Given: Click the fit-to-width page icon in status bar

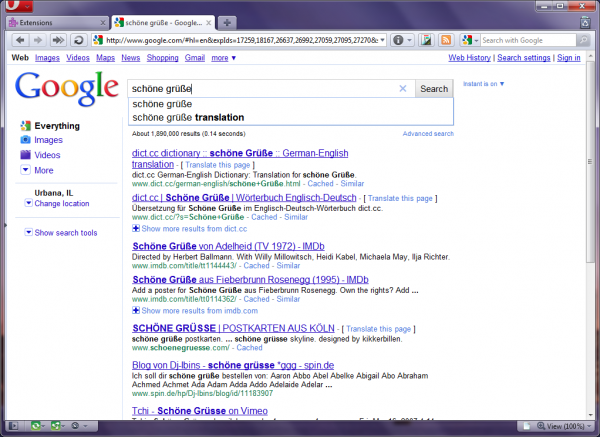Looking at the screenshot, I should click(x=527, y=426).
